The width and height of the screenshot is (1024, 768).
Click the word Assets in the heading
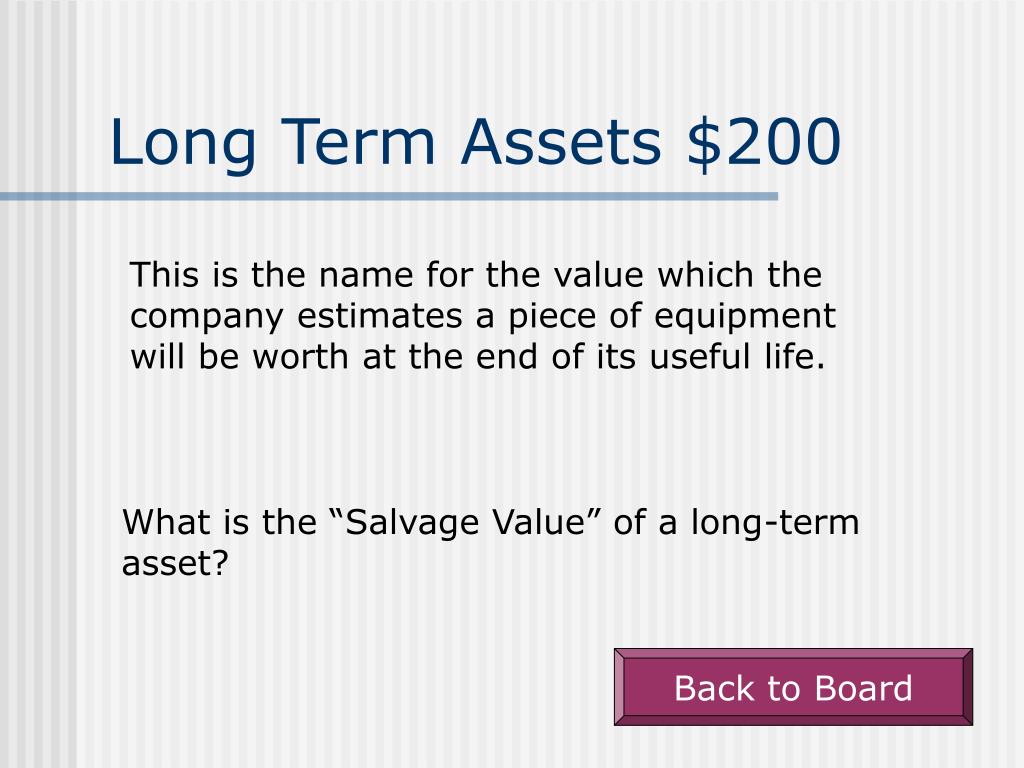pyautogui.click(x=561, y=142)
